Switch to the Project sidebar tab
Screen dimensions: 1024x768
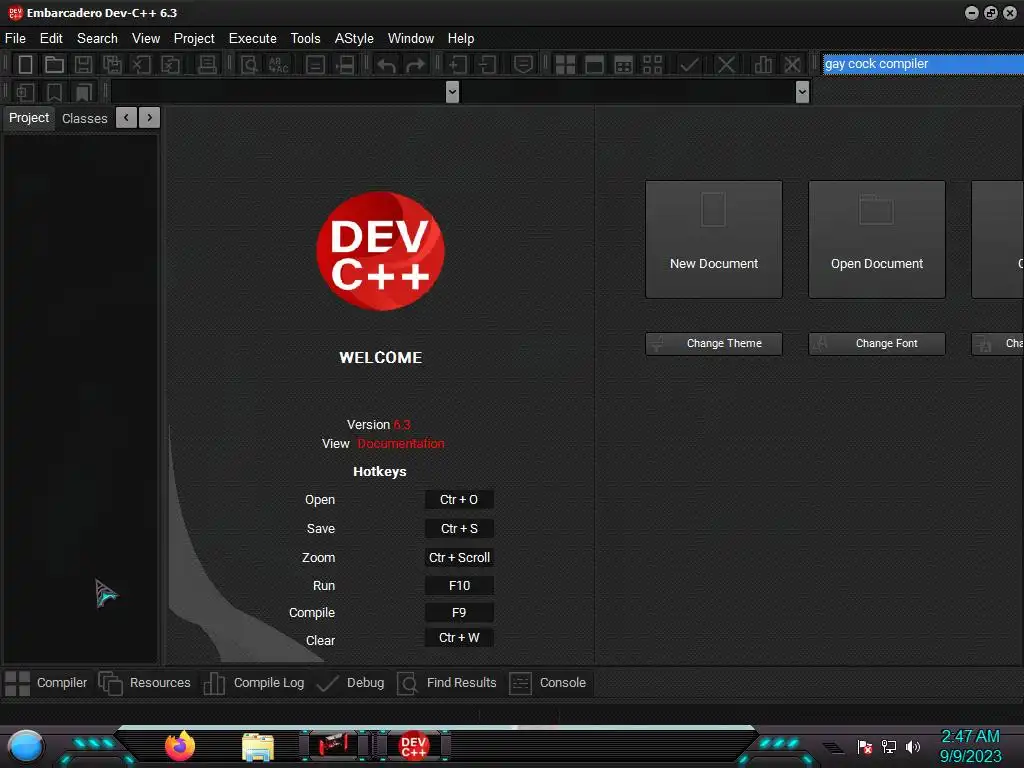(29, 118)
